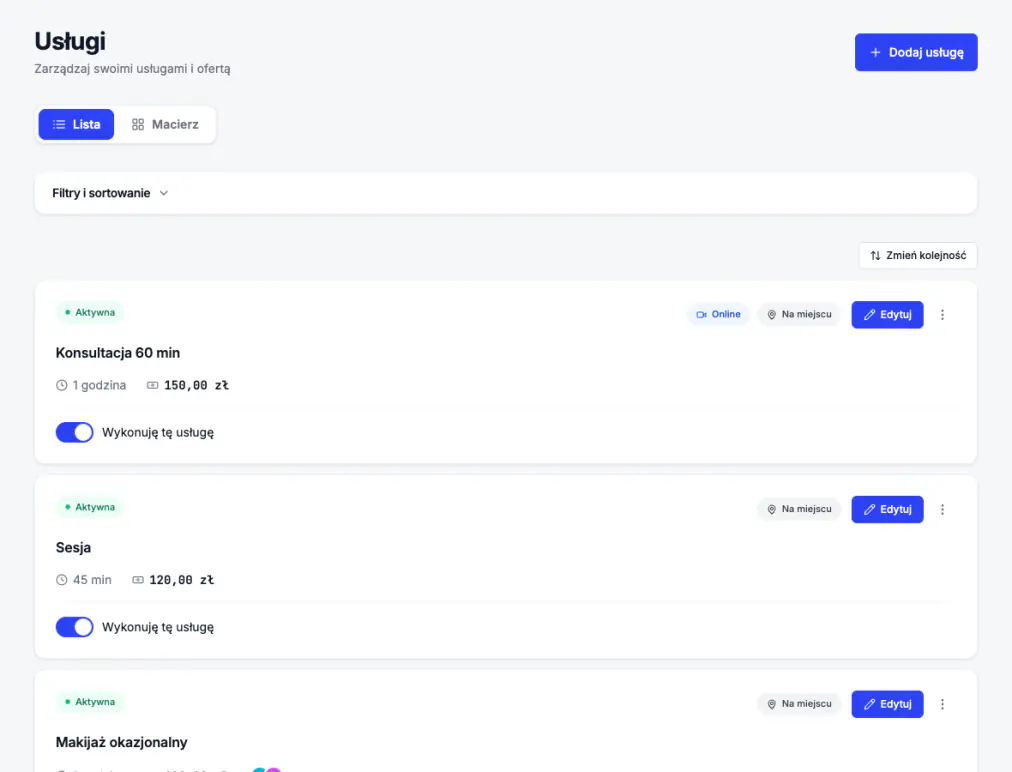Viewport: 1012px width, 772px height.
Task: Click the Zmień kolejność button
Action: 918,256
